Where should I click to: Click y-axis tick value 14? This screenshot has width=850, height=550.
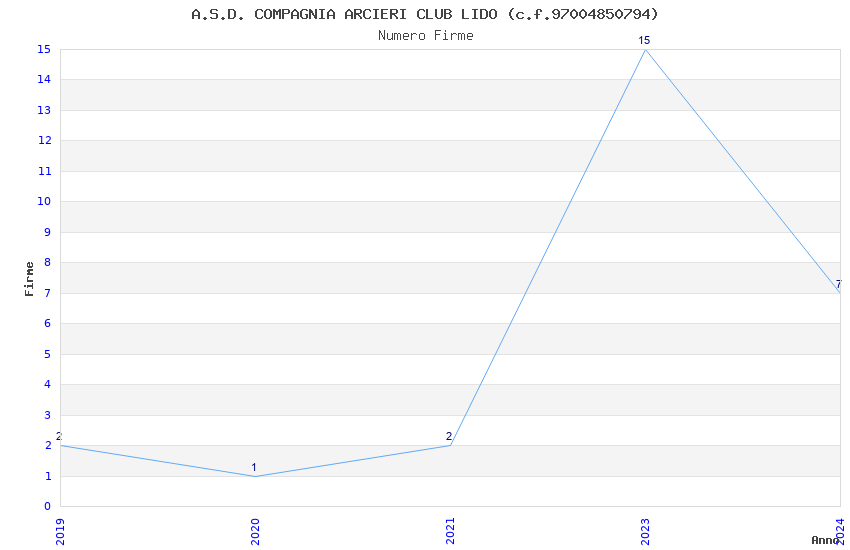click(x=44, y=80)
